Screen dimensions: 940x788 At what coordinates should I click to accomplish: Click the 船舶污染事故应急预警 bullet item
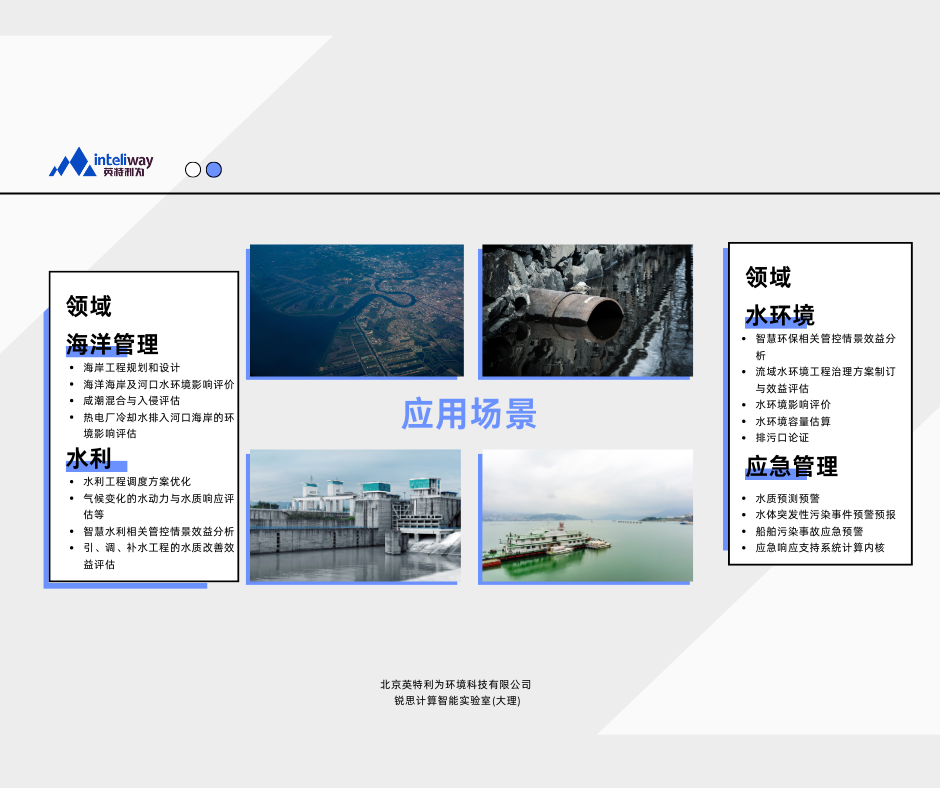808,531
